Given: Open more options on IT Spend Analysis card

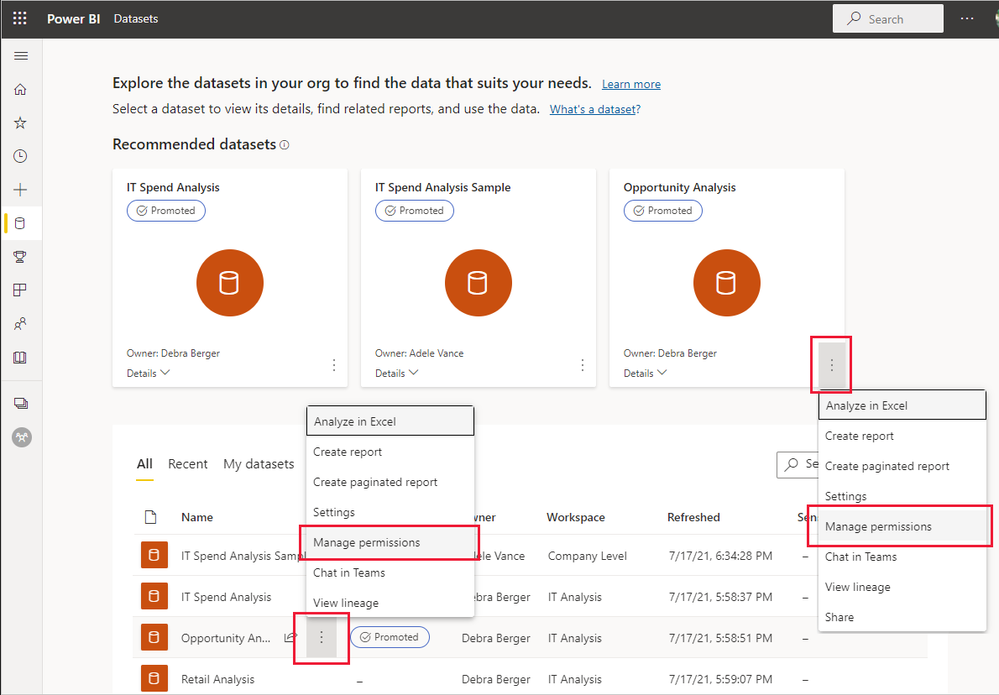Looking at the screenshot, I should point(334,364).
